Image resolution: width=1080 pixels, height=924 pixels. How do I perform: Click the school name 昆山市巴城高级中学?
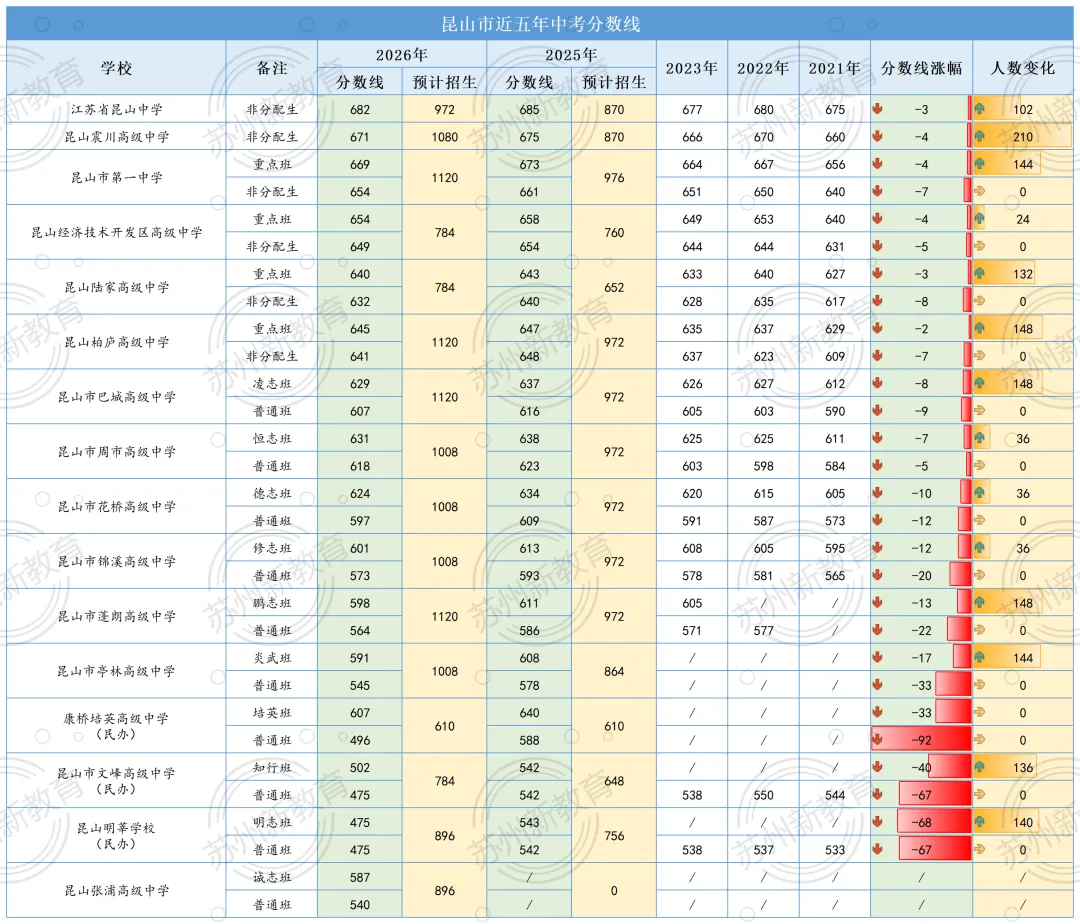tap(116, 397)
